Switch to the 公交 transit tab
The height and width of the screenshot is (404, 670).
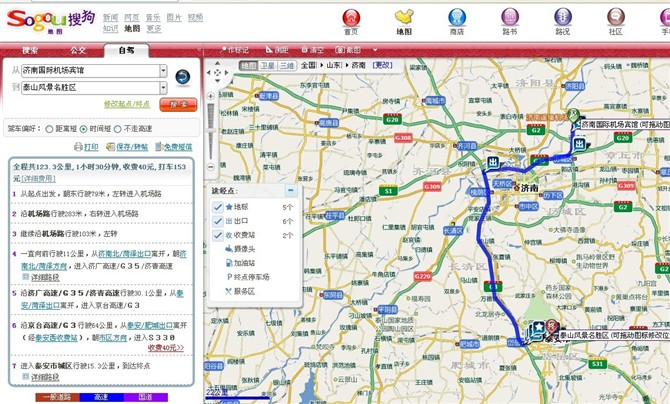coord(78,50)
